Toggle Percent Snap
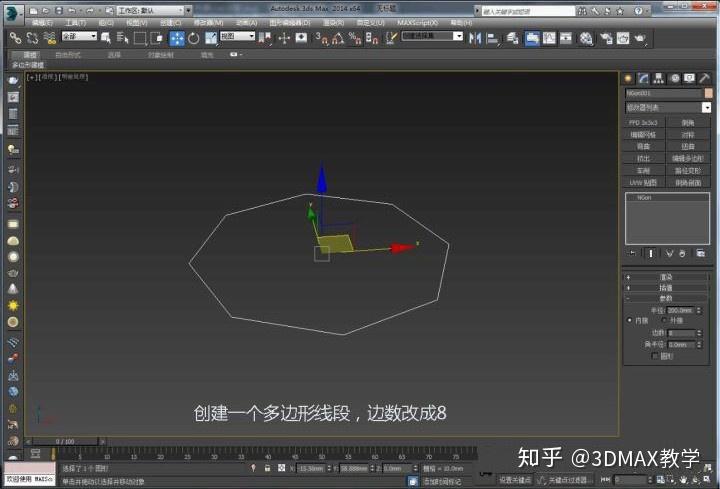This screenshot has width=720, height=489. point(354,38)
